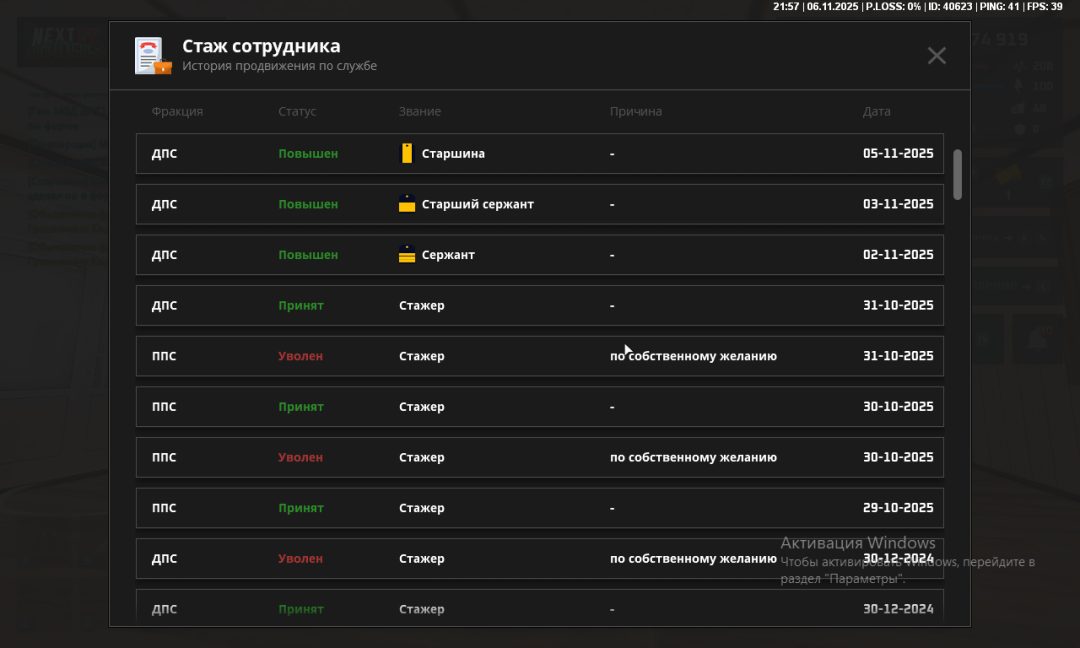
Task: Select the row dated 03-11-2025
Action: (539, 204)
